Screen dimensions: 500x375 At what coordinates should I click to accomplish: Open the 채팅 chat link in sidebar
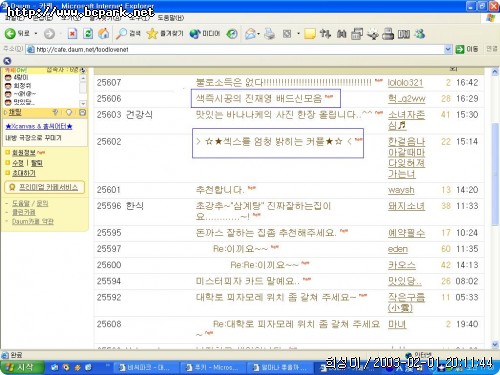pos(15,112)
